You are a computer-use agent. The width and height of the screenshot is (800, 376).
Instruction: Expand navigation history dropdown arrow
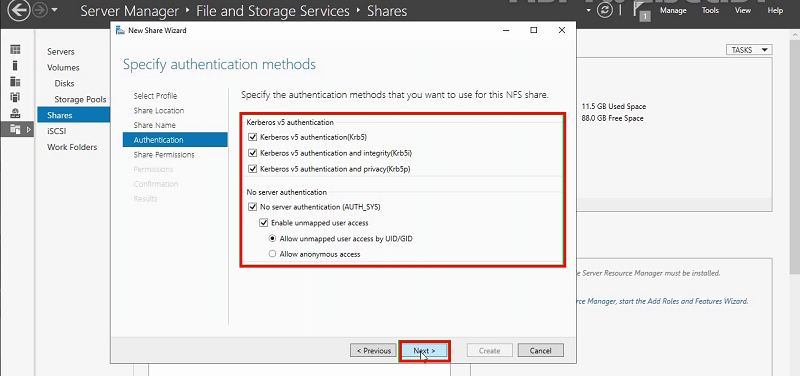point(55,10)
